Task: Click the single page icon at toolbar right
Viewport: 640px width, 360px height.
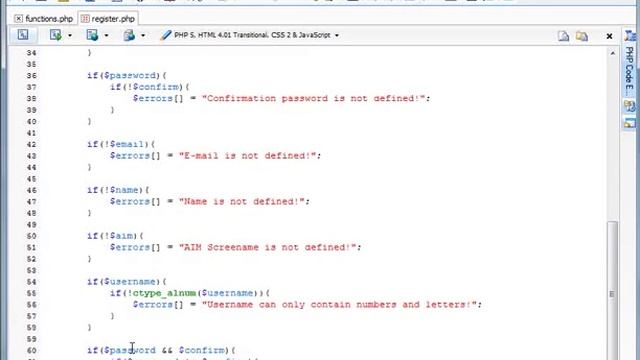Action: pyautogui.click(x=564, y=36)
